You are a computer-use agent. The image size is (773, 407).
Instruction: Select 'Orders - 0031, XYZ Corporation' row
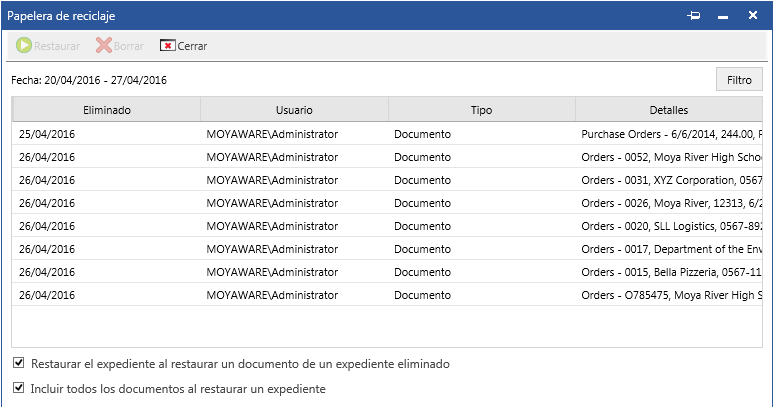click(387, 180)
